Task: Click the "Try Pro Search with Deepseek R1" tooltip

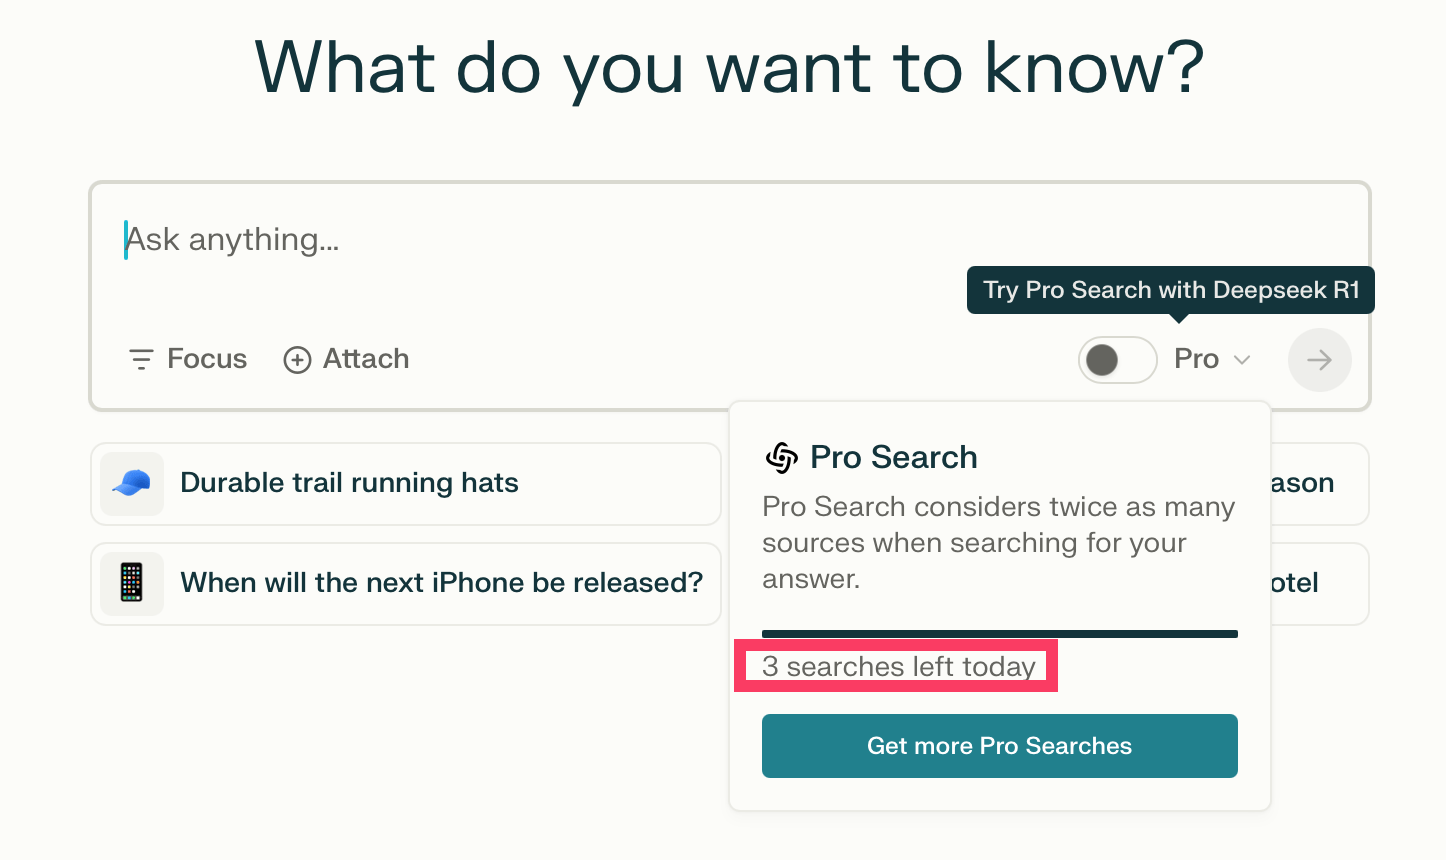Action: coord(1170,290)
